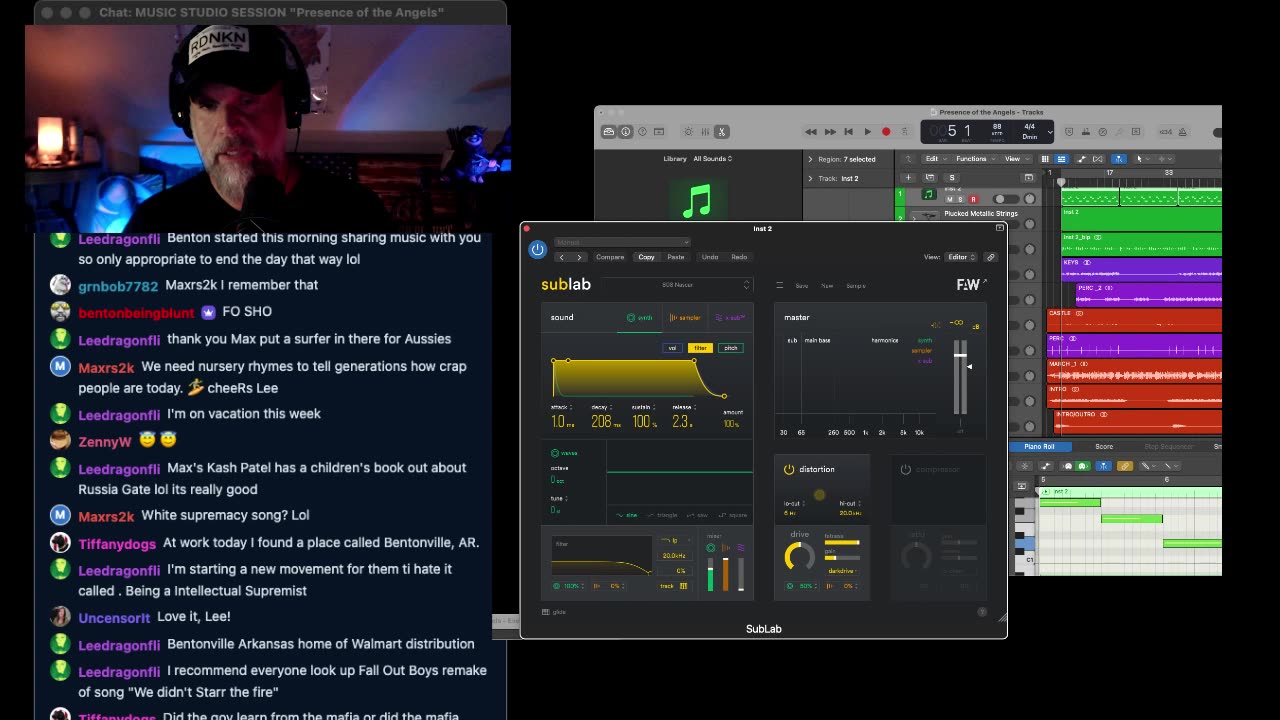Toggle the distortion power button
The height and width of the screenshot is (720, 1280).
pyautogui.click(x=789, y=469)
